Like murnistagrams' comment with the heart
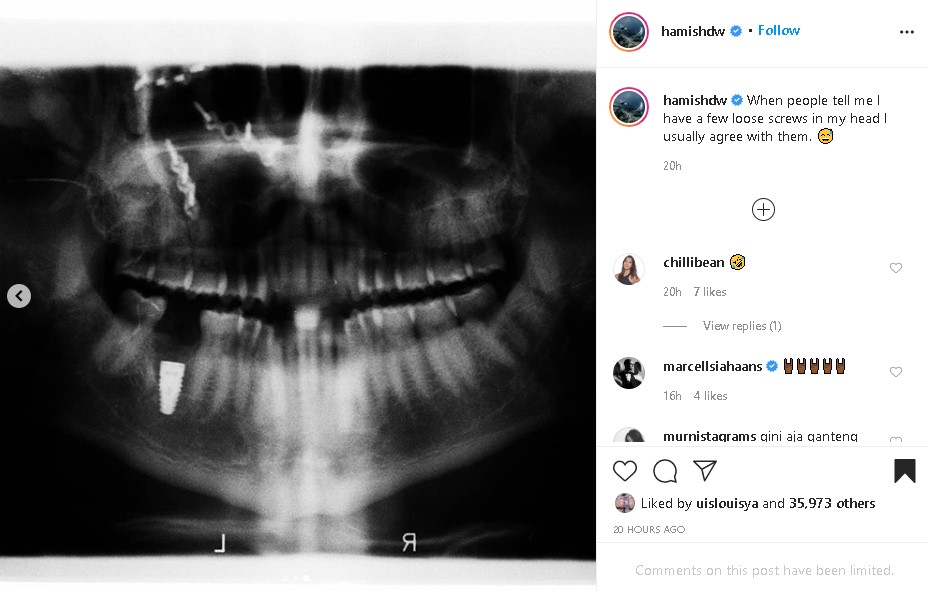Viewport: 928px width, 591px height. (x=895, y=442)
